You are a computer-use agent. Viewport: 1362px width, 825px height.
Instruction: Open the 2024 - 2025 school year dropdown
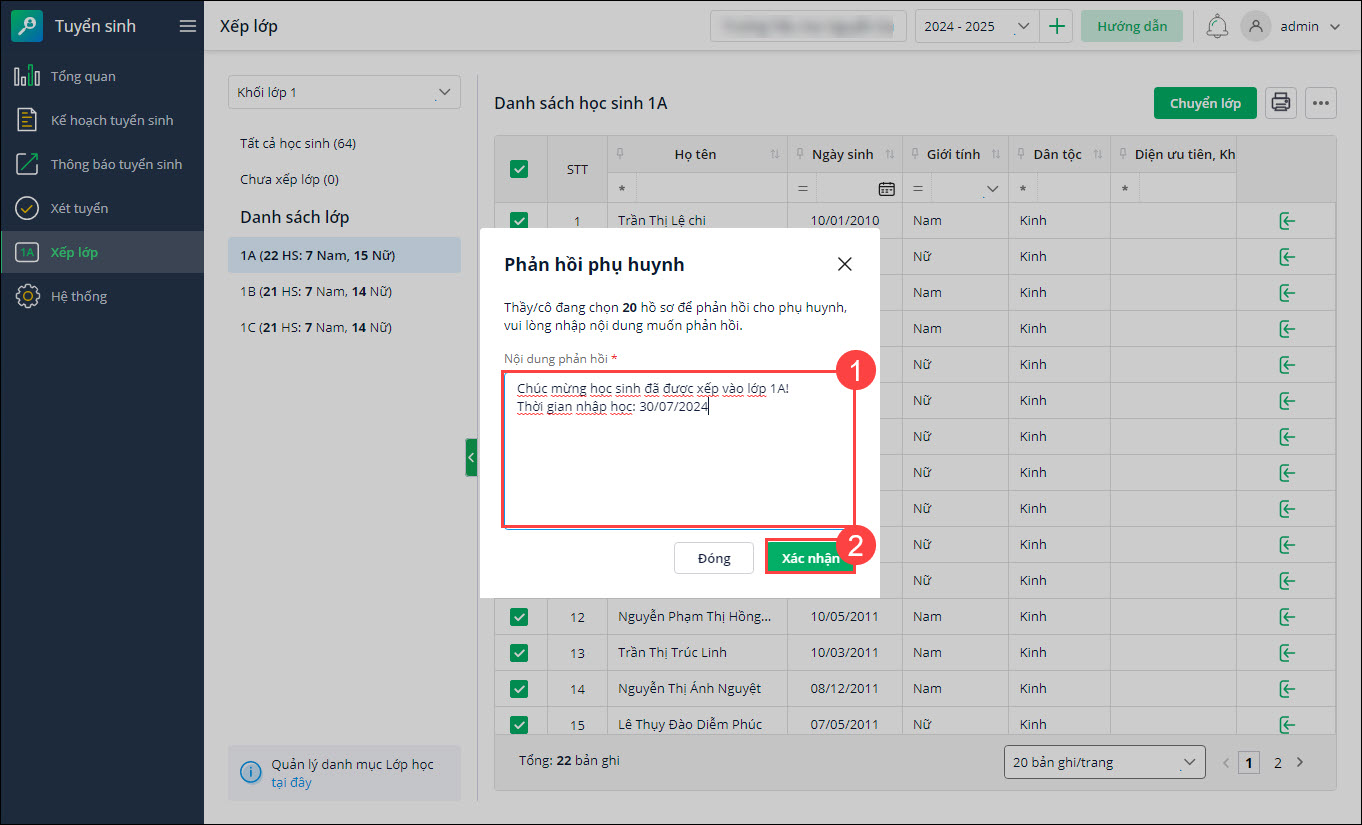pos(977,26)
